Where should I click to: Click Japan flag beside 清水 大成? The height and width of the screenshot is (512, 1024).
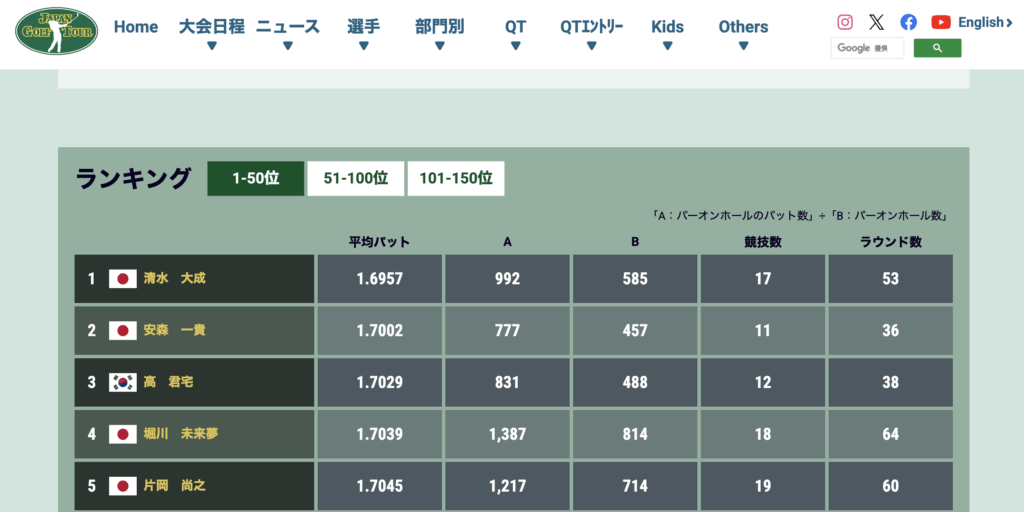pyautogui.click(x=123, y=279)
